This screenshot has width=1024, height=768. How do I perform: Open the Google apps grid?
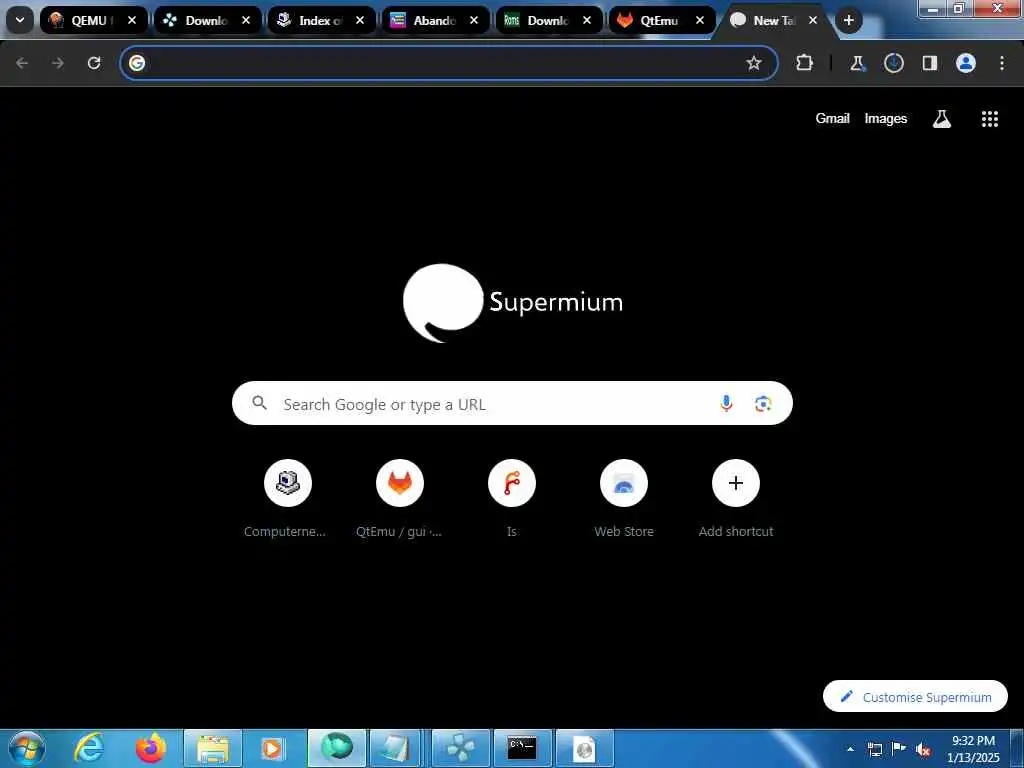pos(989,119)
